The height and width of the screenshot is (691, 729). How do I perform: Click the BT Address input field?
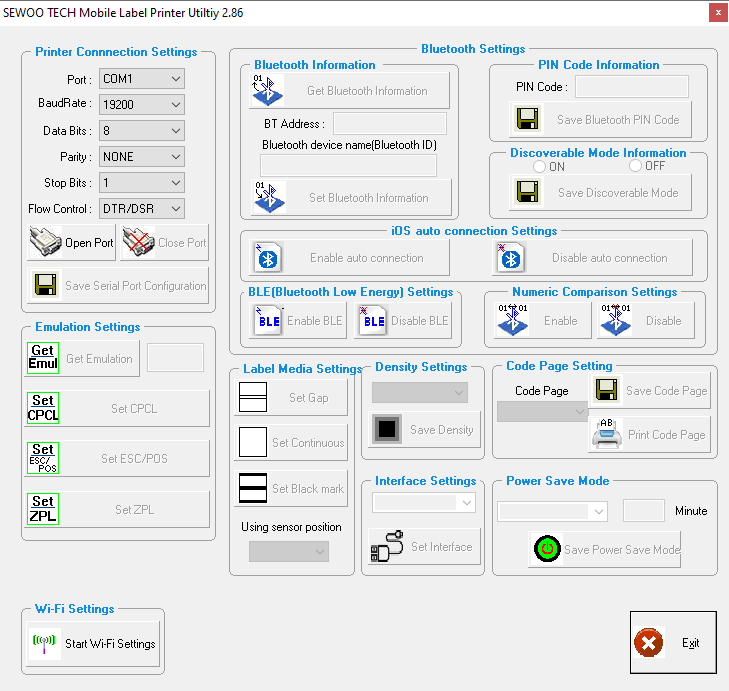pos(390,123)
